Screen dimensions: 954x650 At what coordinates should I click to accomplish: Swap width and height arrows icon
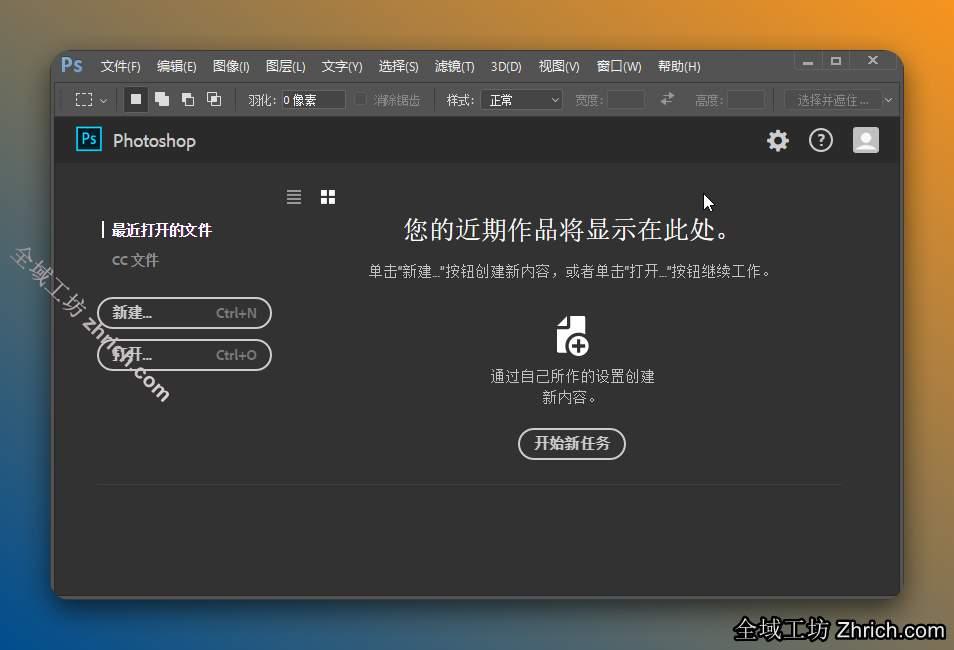point(667,99)
